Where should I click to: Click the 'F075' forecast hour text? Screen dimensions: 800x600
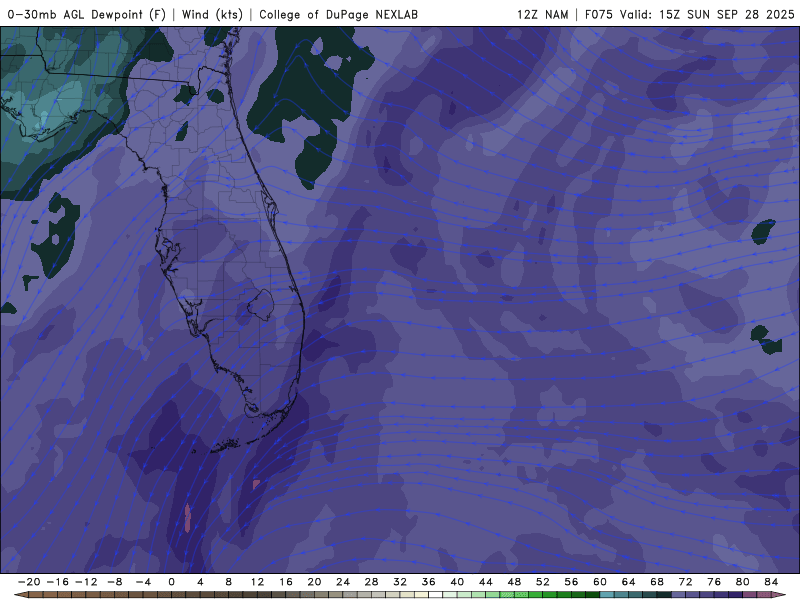598,14
